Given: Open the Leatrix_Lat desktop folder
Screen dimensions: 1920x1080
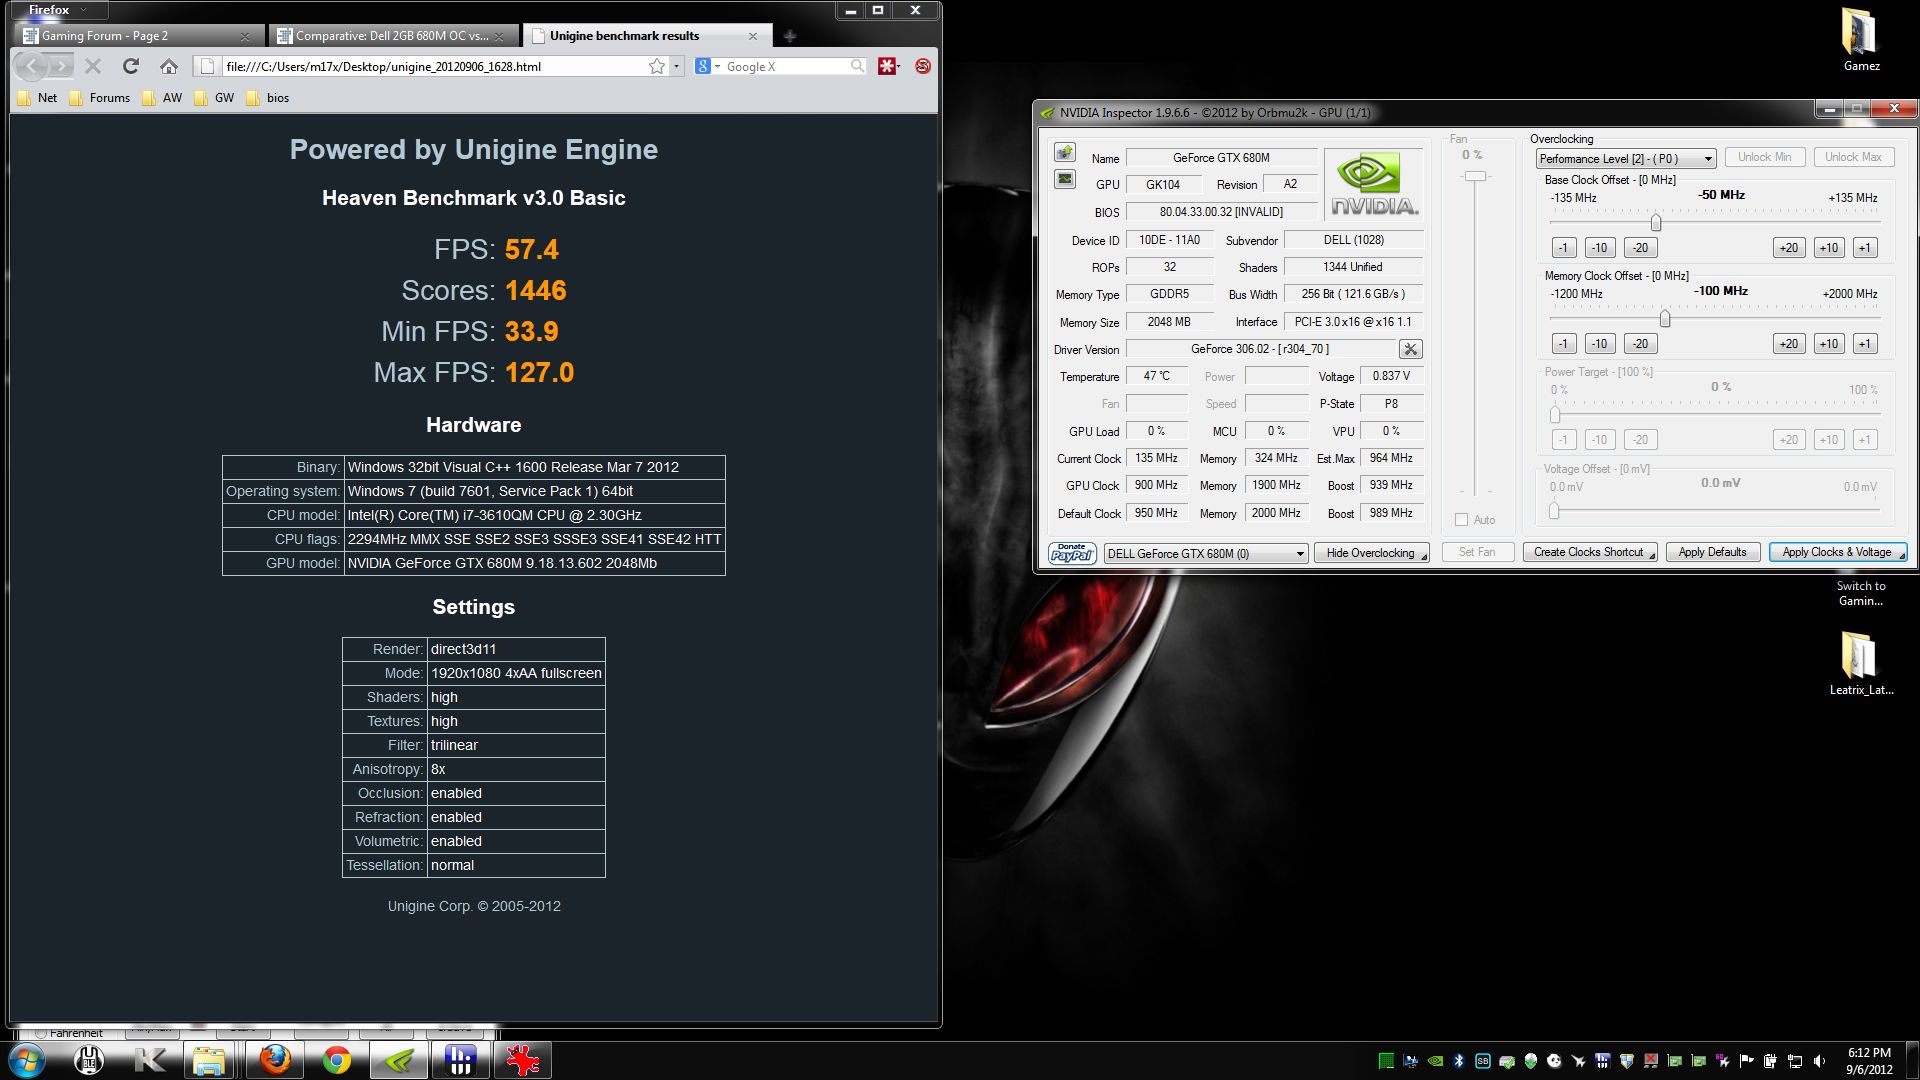Looking at the screenshot, I should coord(1861,663).
